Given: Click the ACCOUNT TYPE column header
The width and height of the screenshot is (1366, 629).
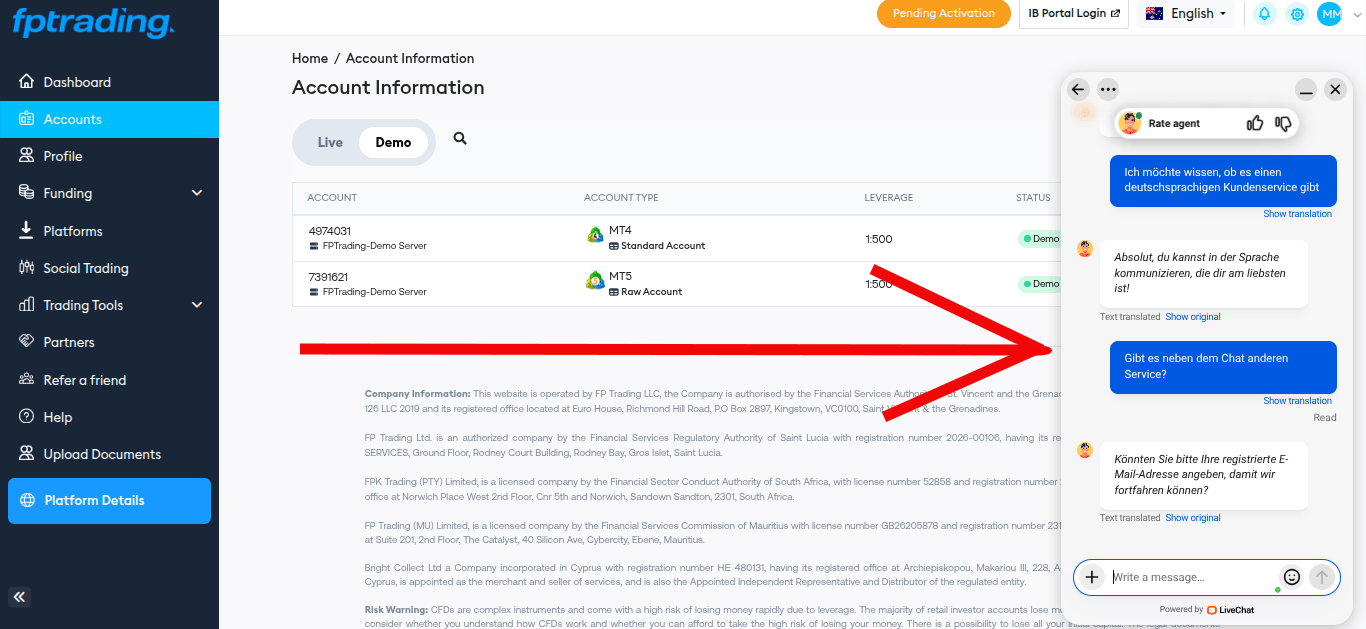Looking at the screenshot, I should pos(621,198).
